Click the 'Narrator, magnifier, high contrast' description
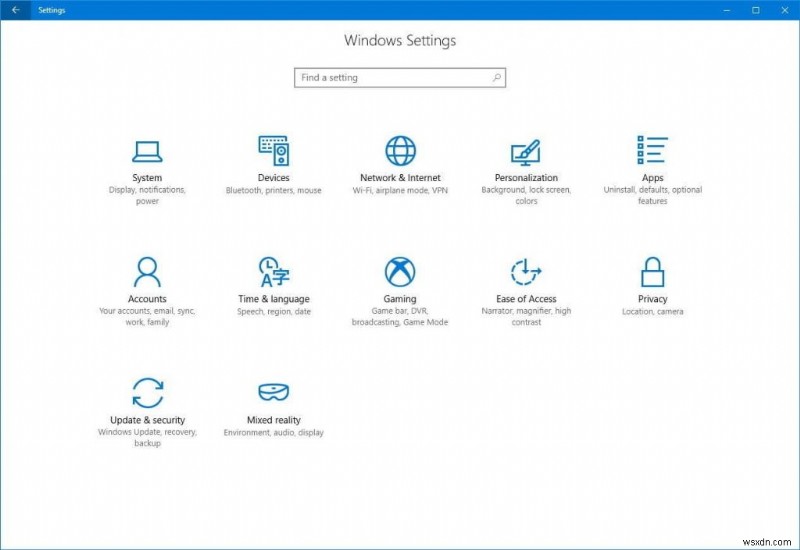The width and height of the screenshot is (800, 550). point(526,316)
